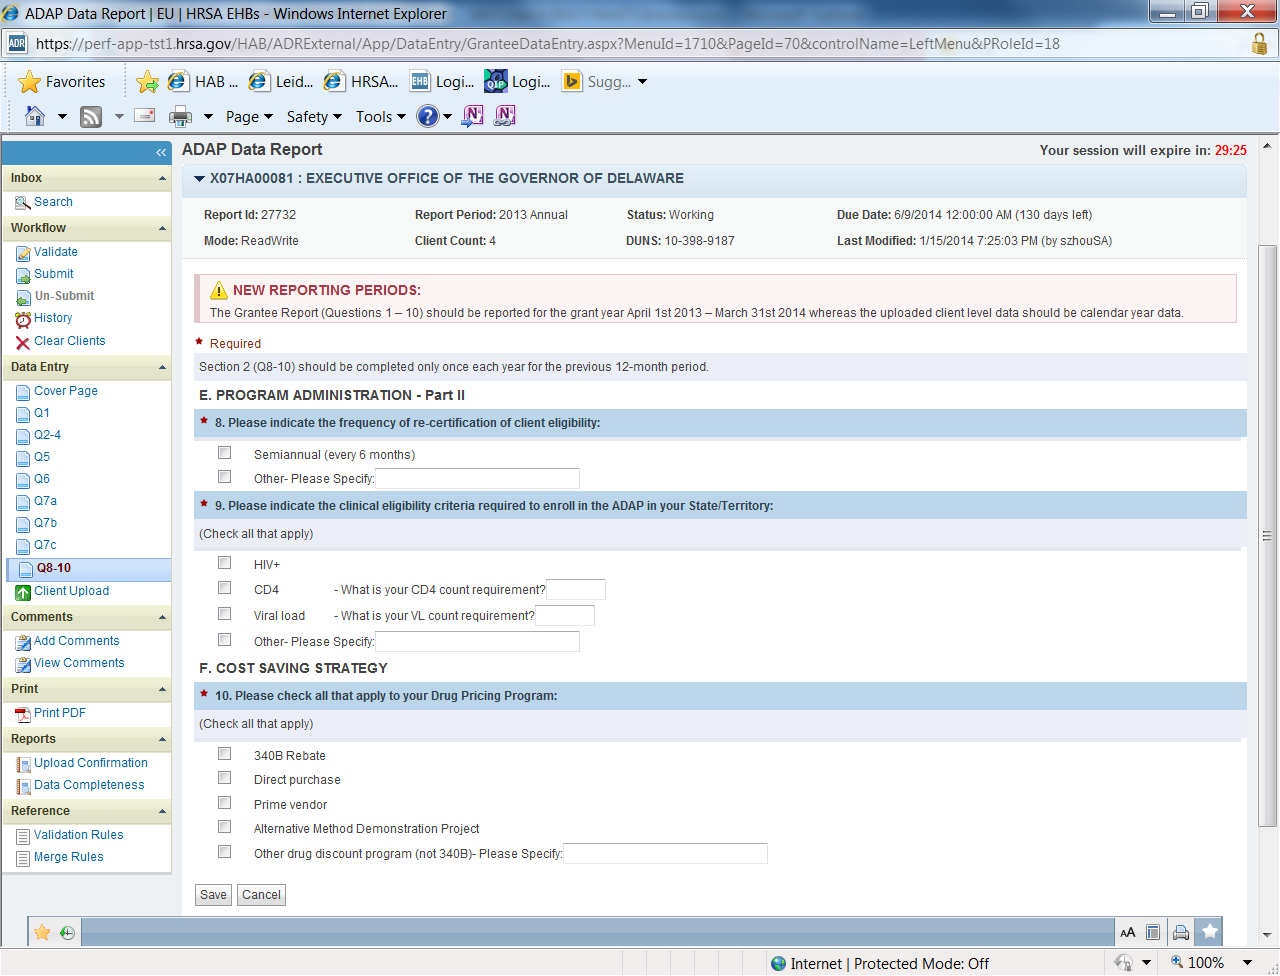Image resolution: width=1280 pixels, height=976 pixels.
Task: Open the History clock icon
Action: 23,319
